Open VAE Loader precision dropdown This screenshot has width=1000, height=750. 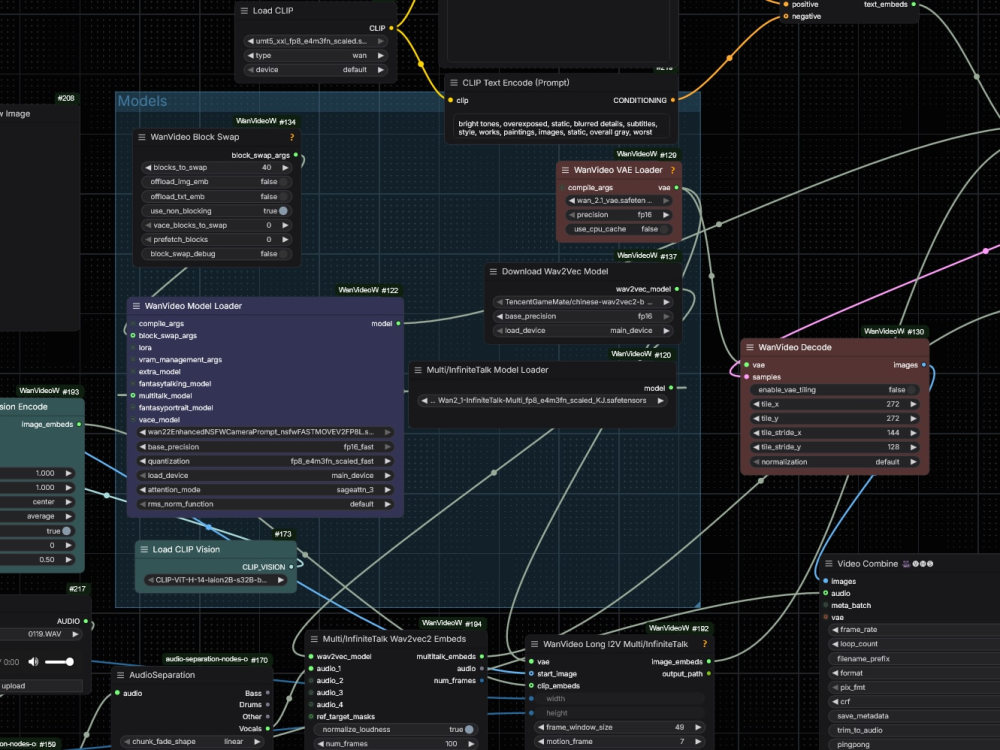click(x=618, y=215)
